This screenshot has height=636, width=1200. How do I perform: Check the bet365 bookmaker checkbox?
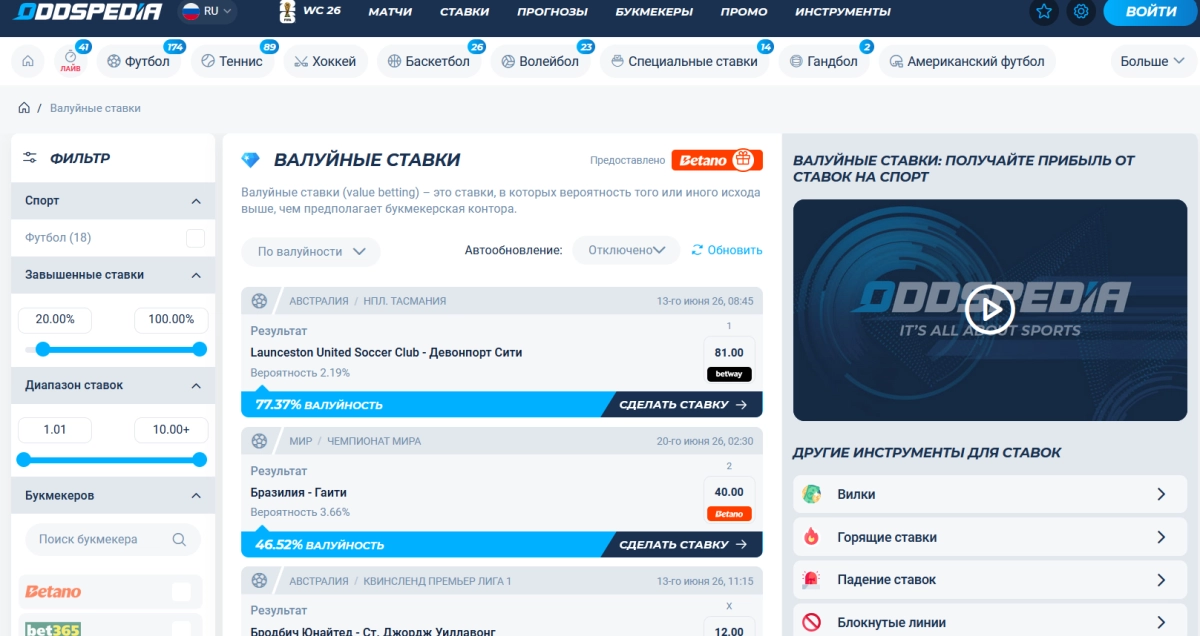click(181, 629)
